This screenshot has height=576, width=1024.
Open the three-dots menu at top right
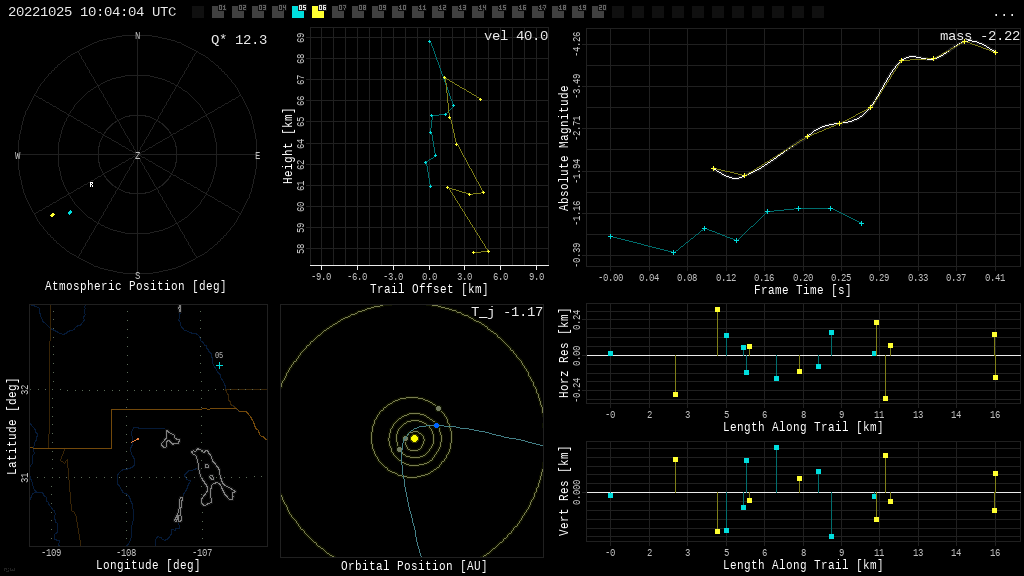1003,13
